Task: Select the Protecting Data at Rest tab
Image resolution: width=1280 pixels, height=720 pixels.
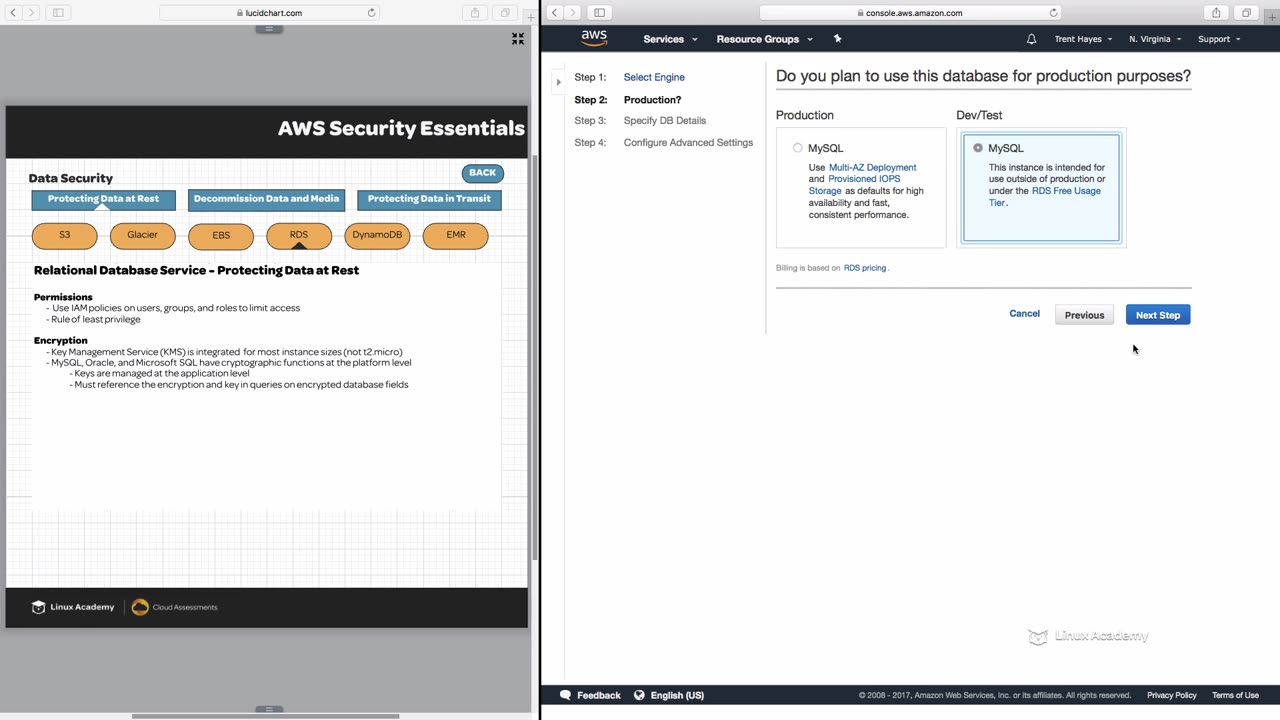Action: coord(103,199)
